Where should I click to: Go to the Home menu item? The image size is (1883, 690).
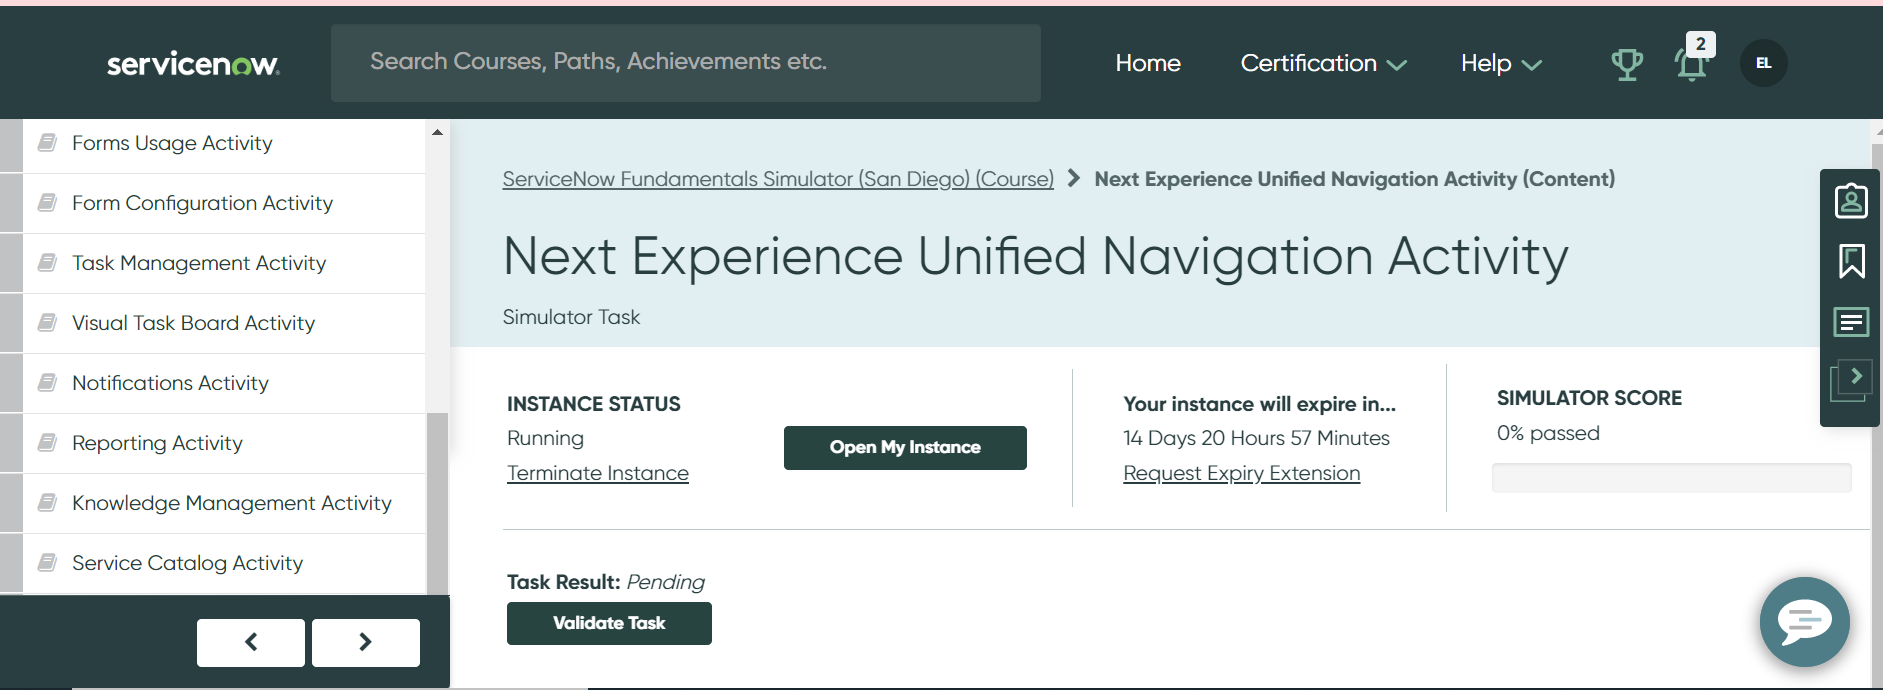click(x=1148, y=63)
